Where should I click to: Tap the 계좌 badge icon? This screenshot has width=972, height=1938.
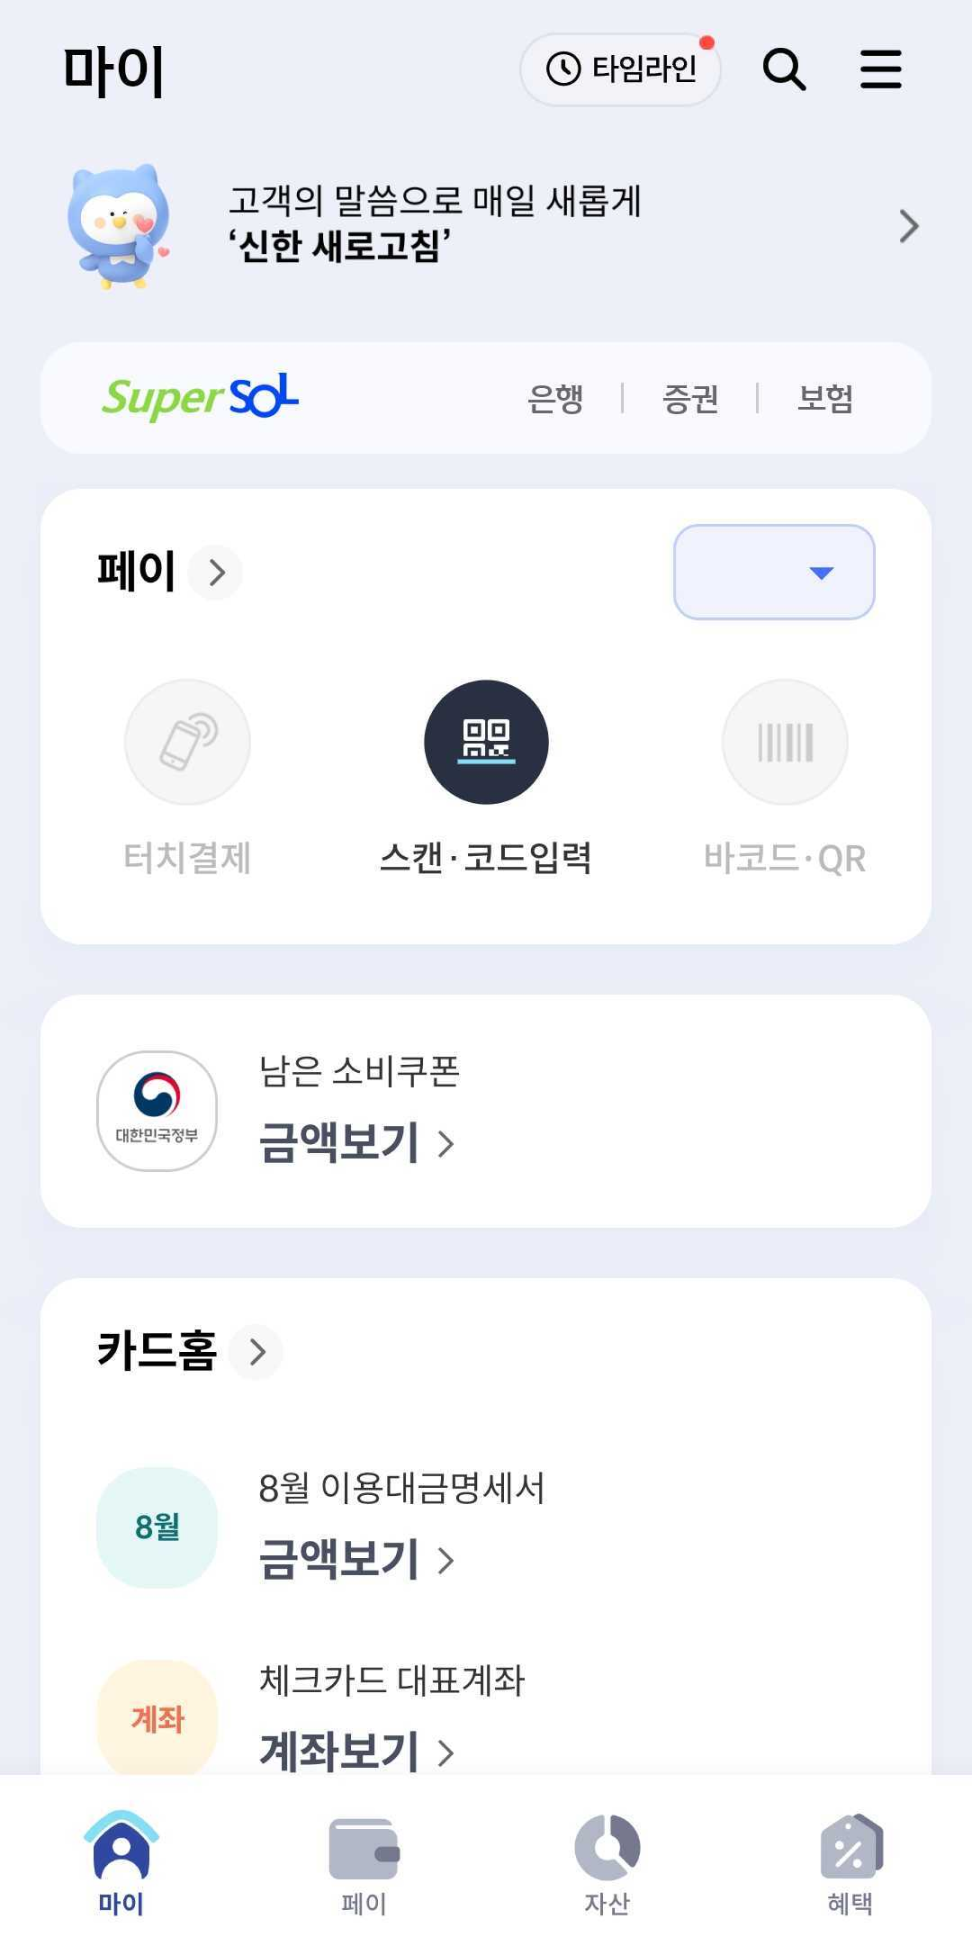pyautogui.click(x=157, y=1718)
